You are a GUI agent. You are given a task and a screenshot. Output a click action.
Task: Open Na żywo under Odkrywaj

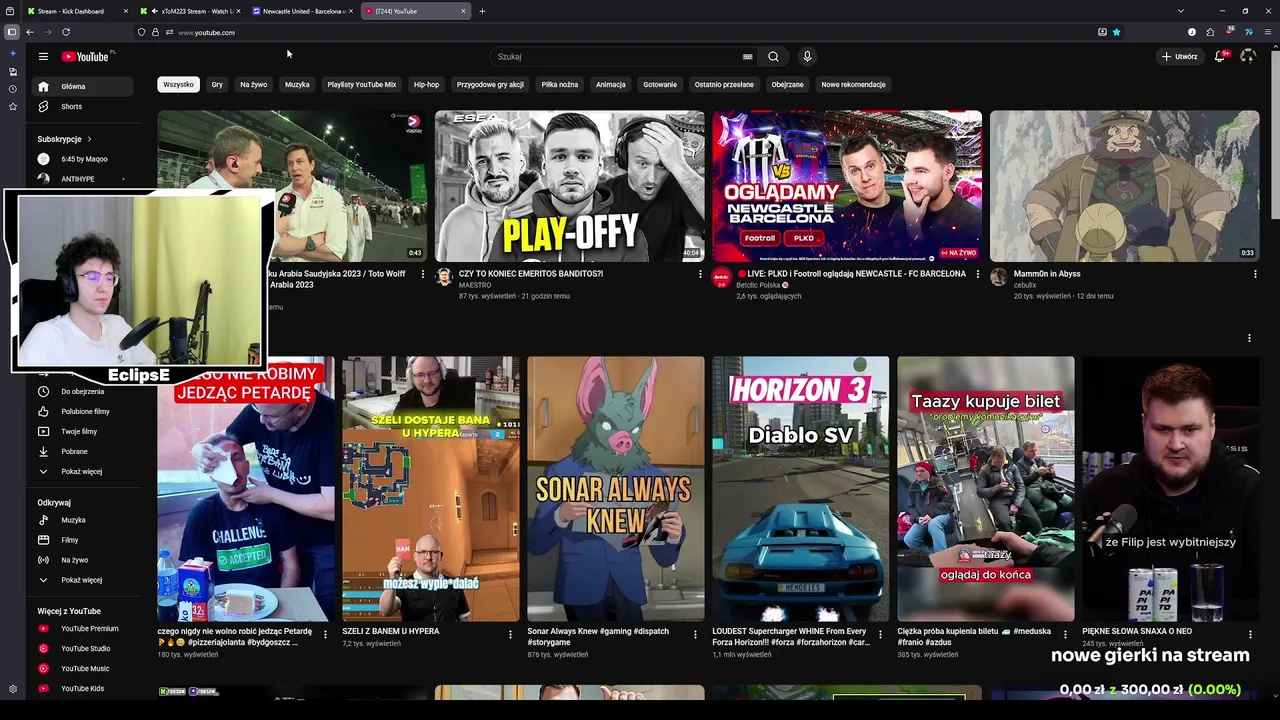(x=80, y=560)
